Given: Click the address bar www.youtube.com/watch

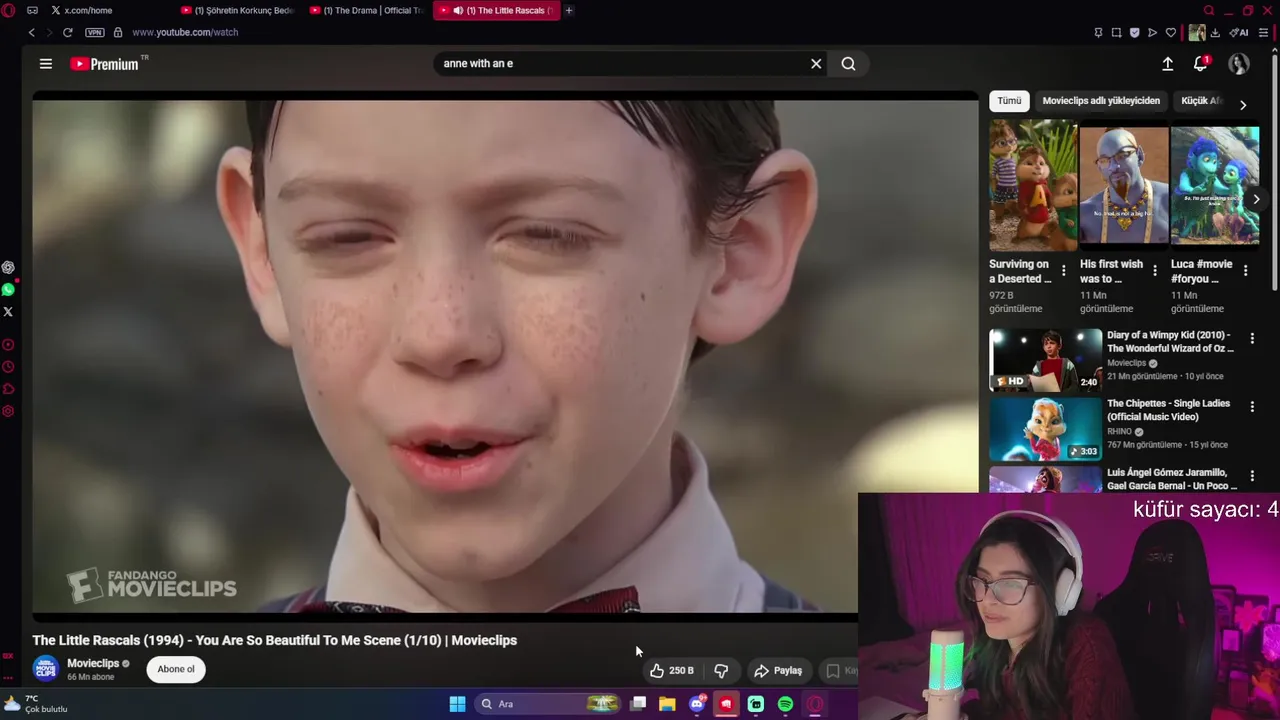Looking at the screenshot, I should [185, 32].
